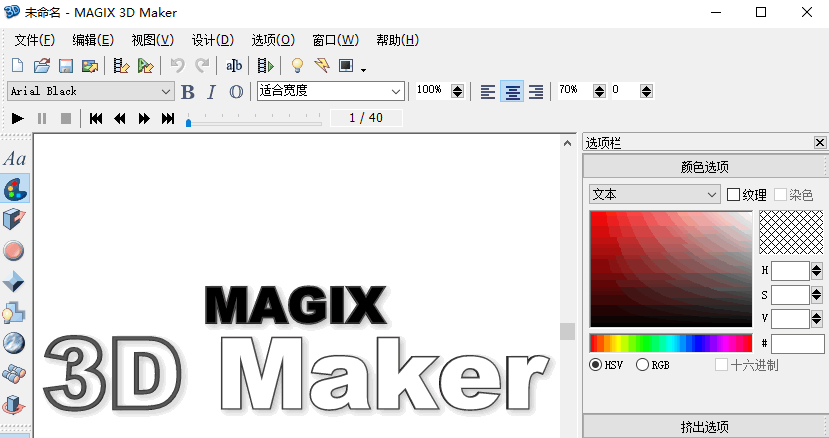Align text left
829x438 pixels.
click(487, 92)
